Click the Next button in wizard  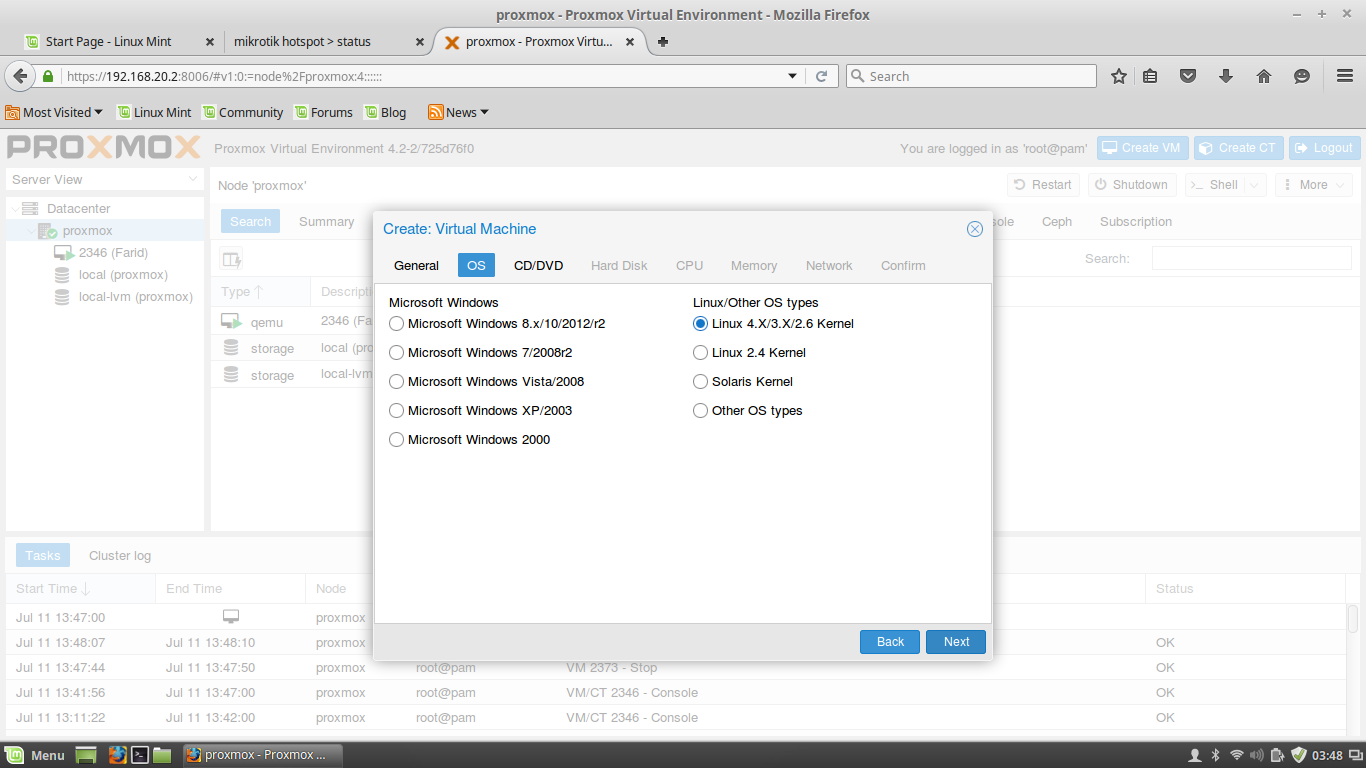(956, 642)
